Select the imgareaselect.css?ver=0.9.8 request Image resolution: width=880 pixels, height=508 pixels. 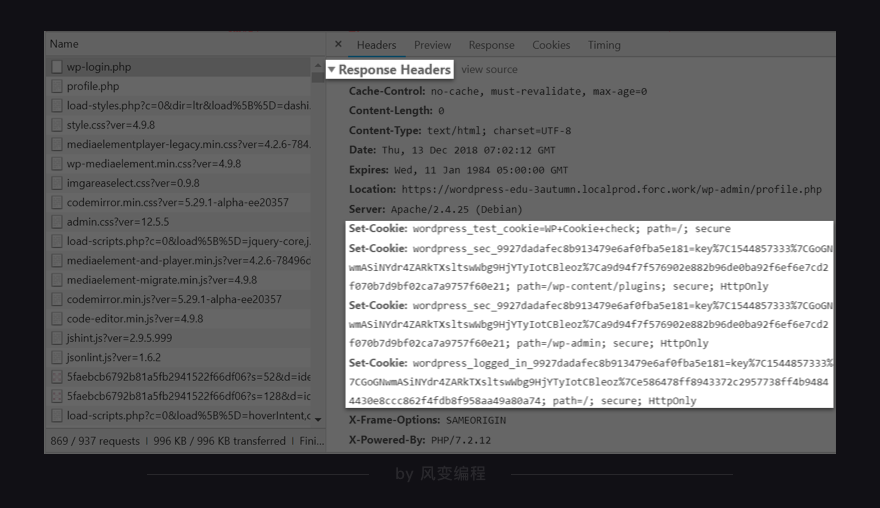click(x=178, y=183)
